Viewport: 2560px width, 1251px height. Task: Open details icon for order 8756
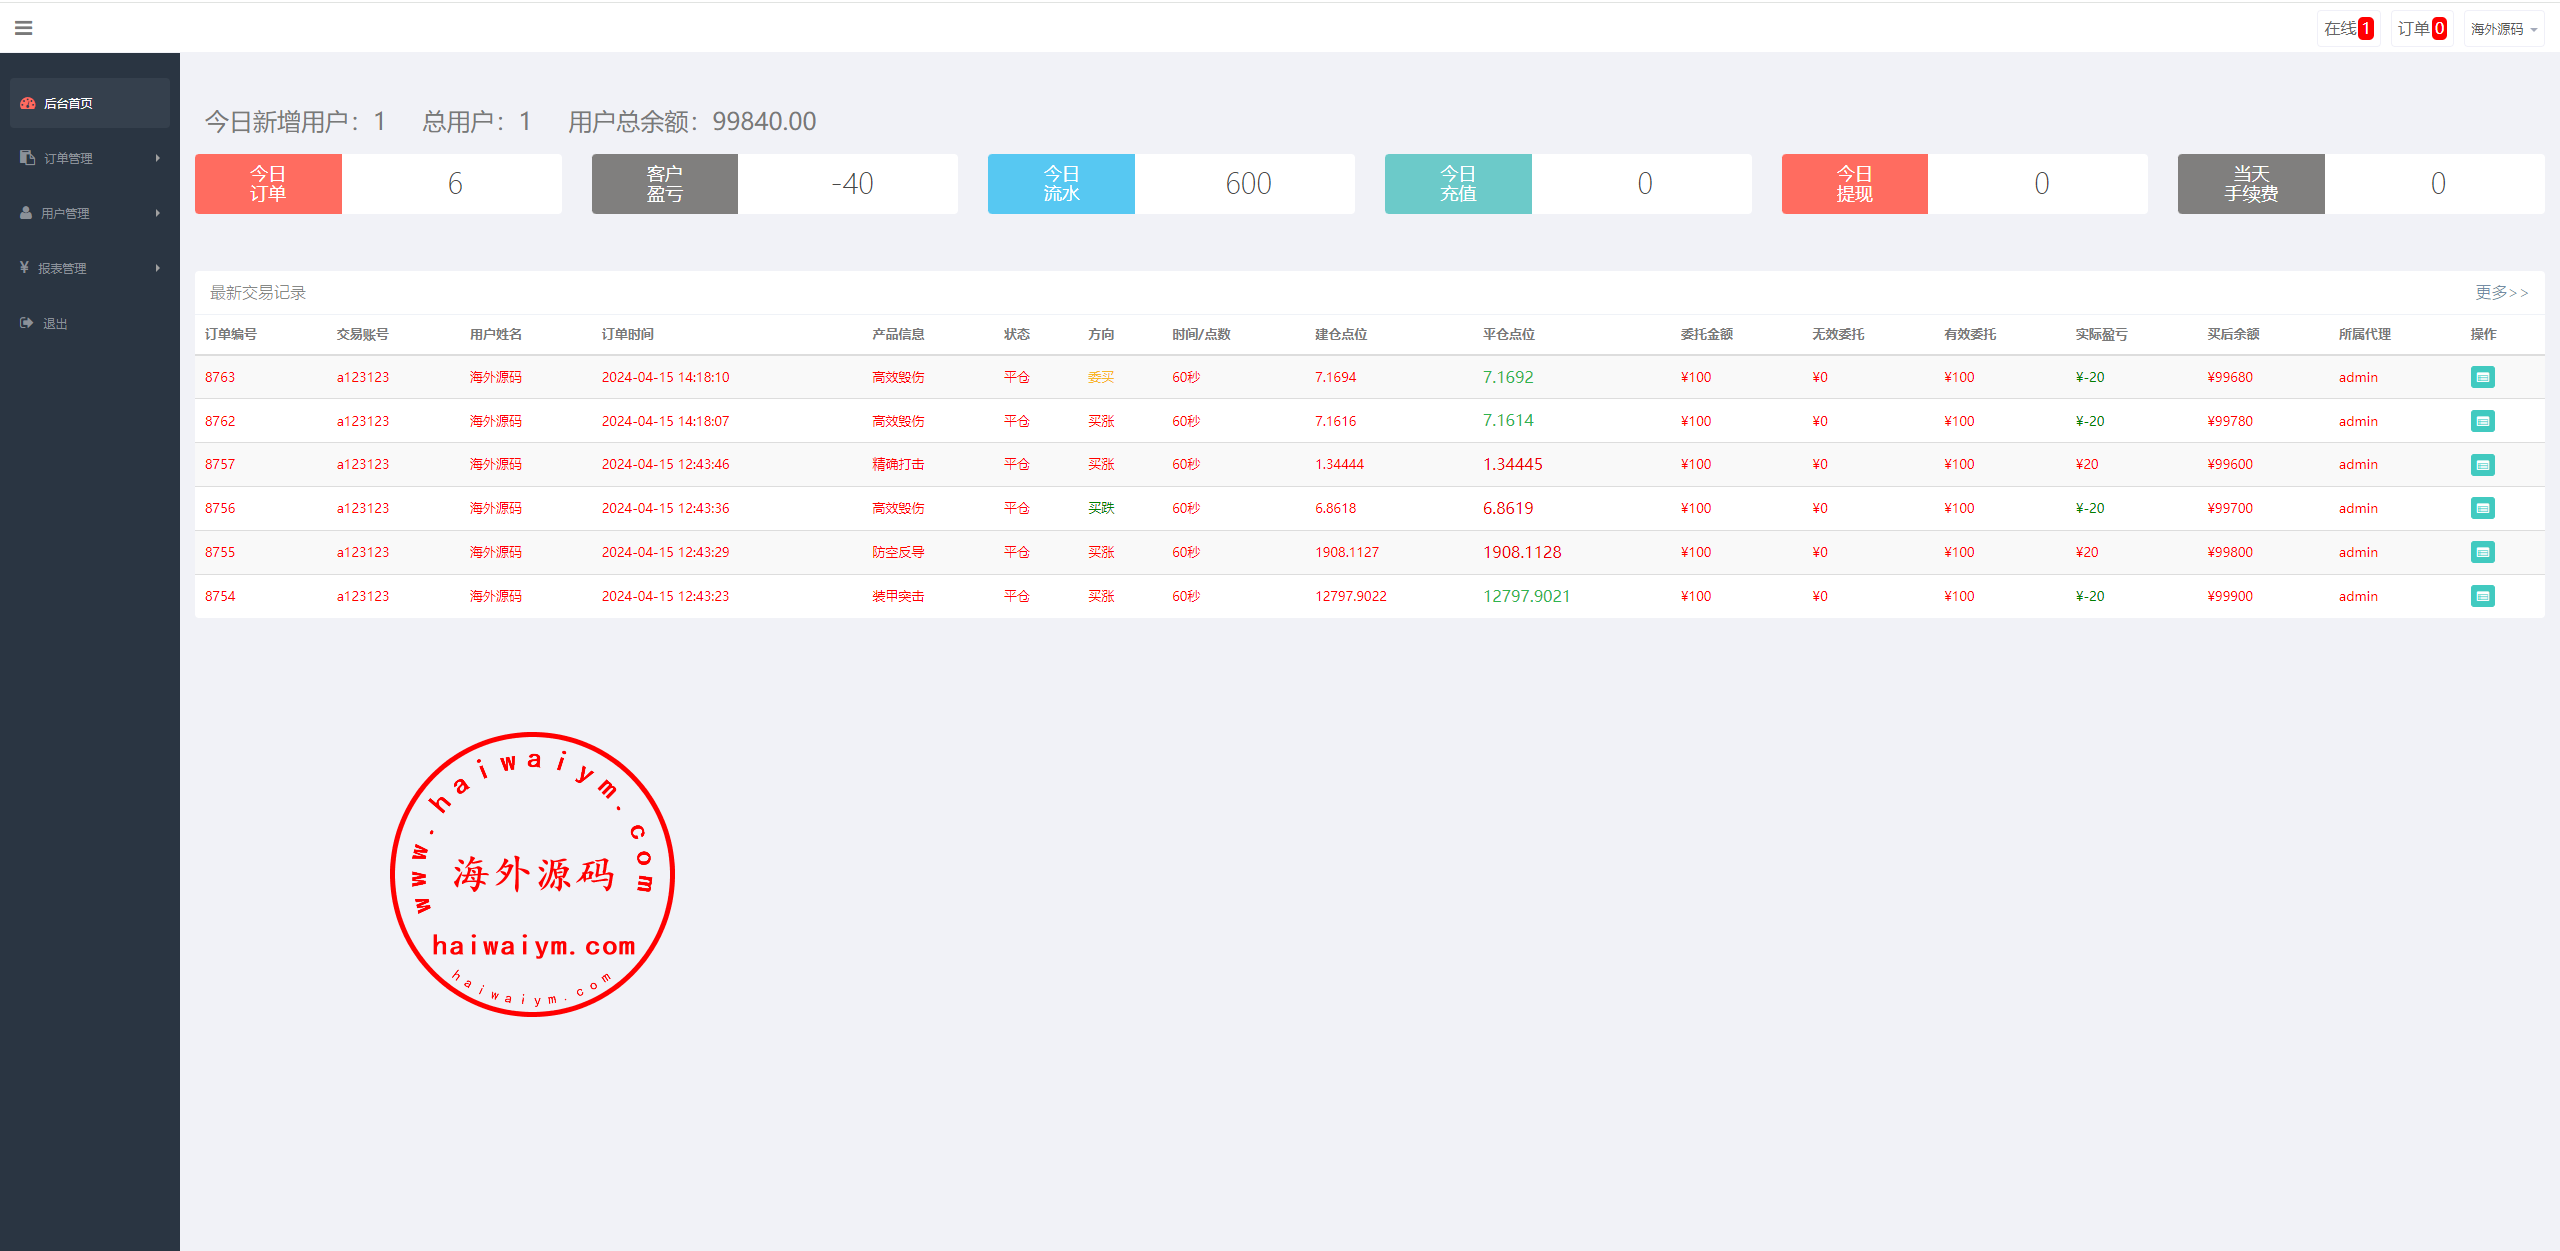point(2482,508)
